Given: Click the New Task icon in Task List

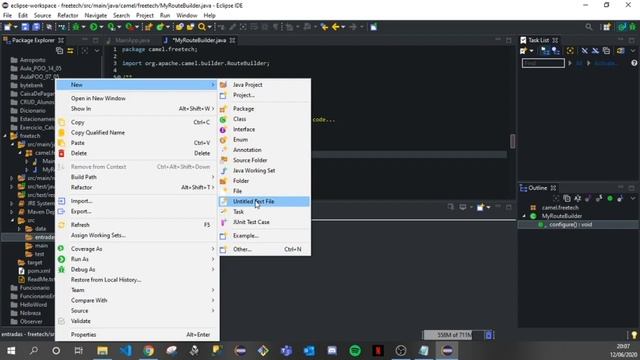Looking at the screenshot, I should [524, 51].
